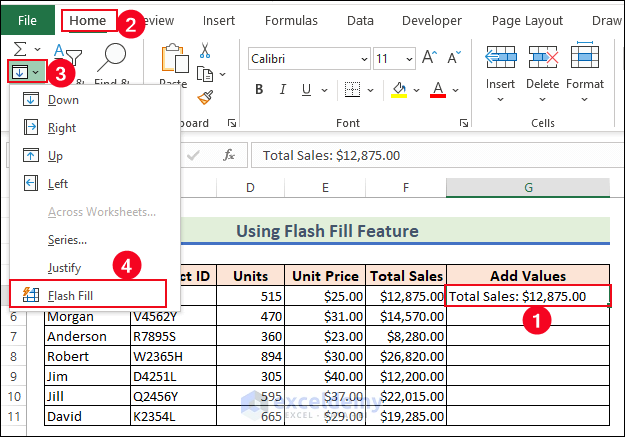Open the Formulas ribbon tab
The height and width of the screenshot is (437, 625).
click(291, 20)
